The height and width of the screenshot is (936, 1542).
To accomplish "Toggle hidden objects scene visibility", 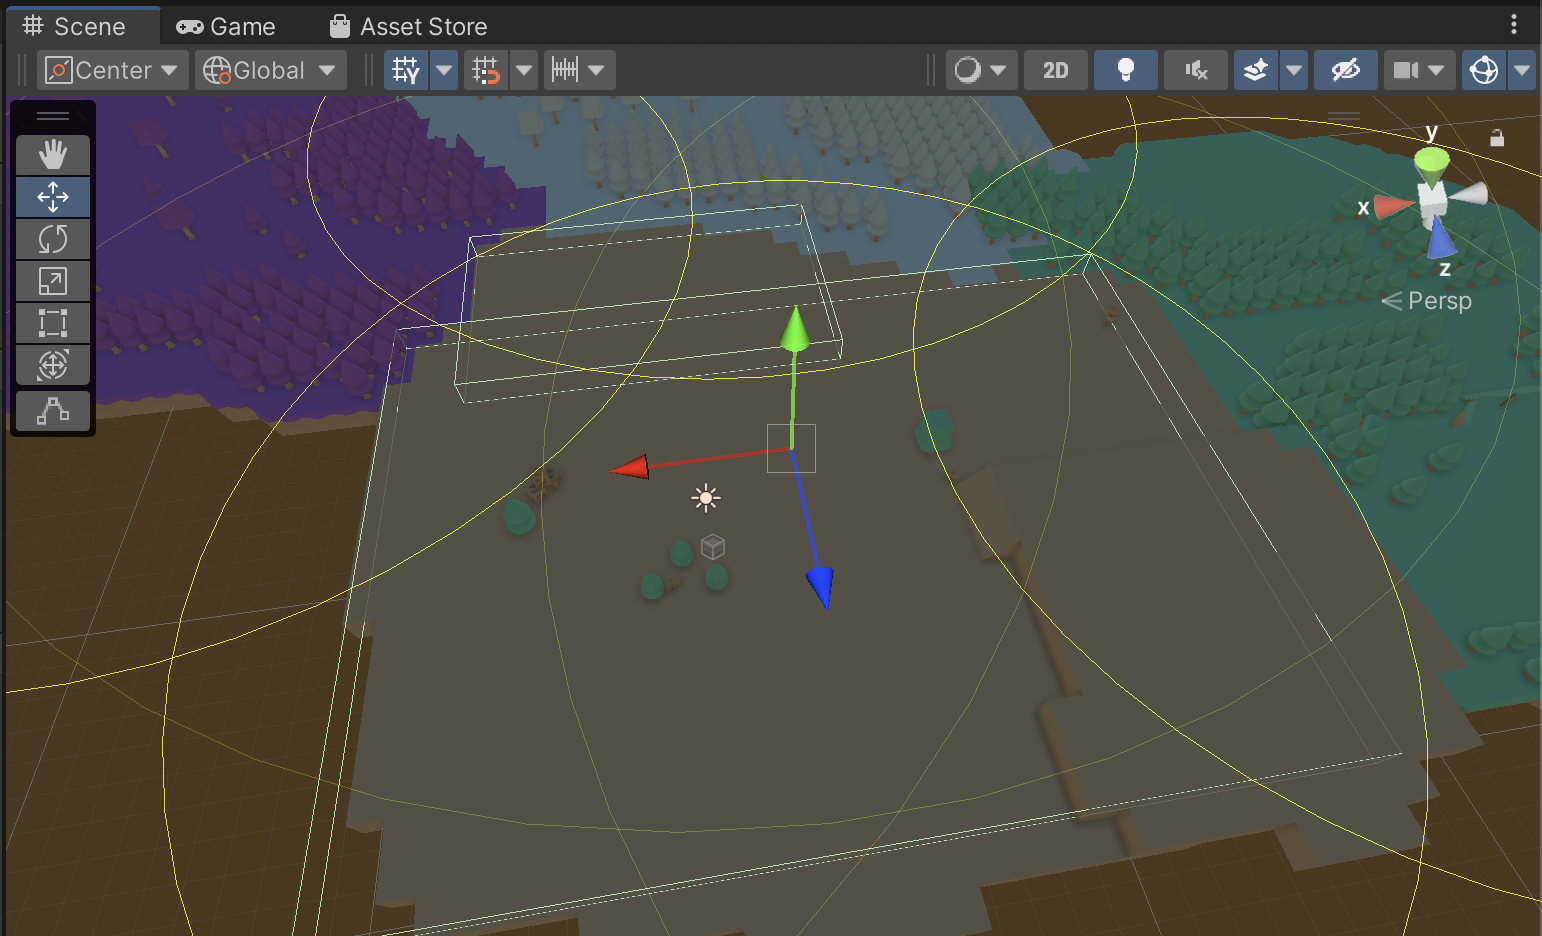I will coord(1345,70).
